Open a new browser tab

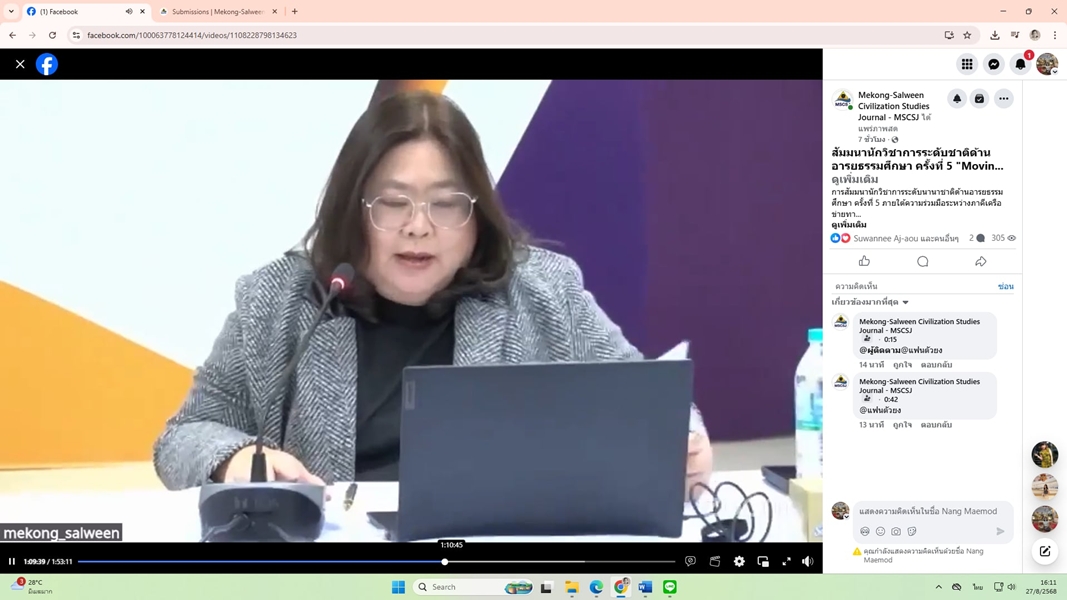click(295, 12)
